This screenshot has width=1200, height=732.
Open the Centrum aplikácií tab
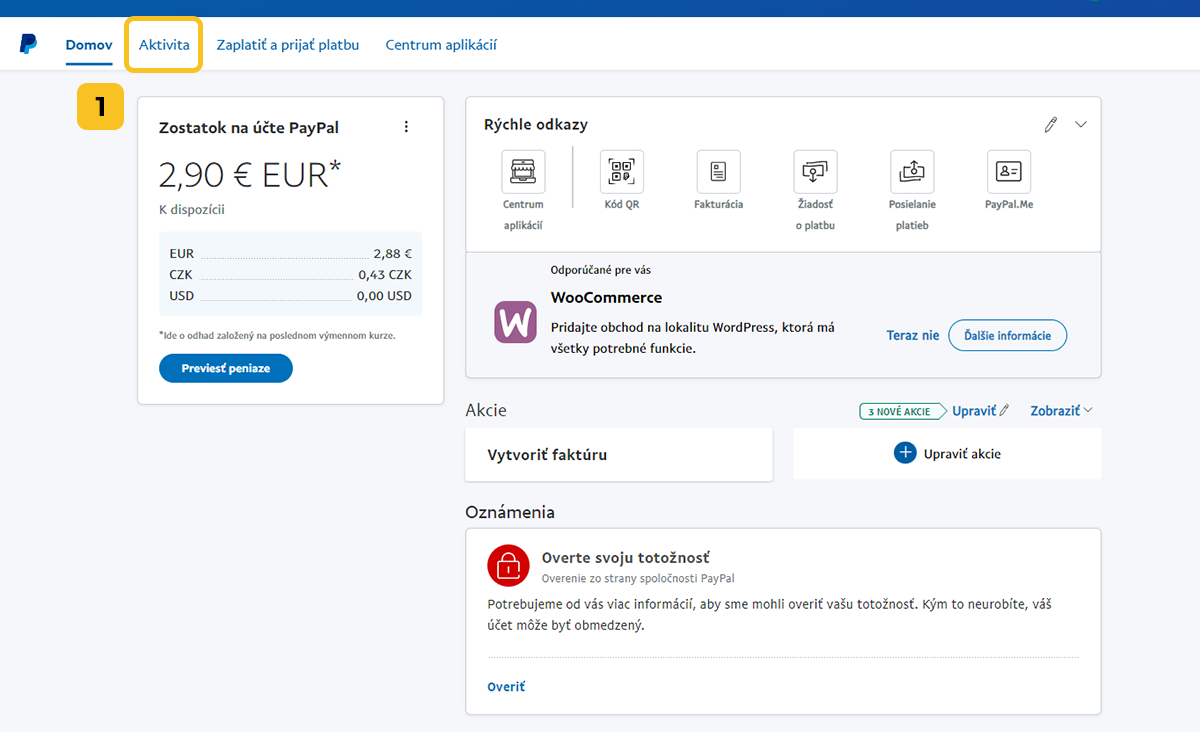click(441, 44)
